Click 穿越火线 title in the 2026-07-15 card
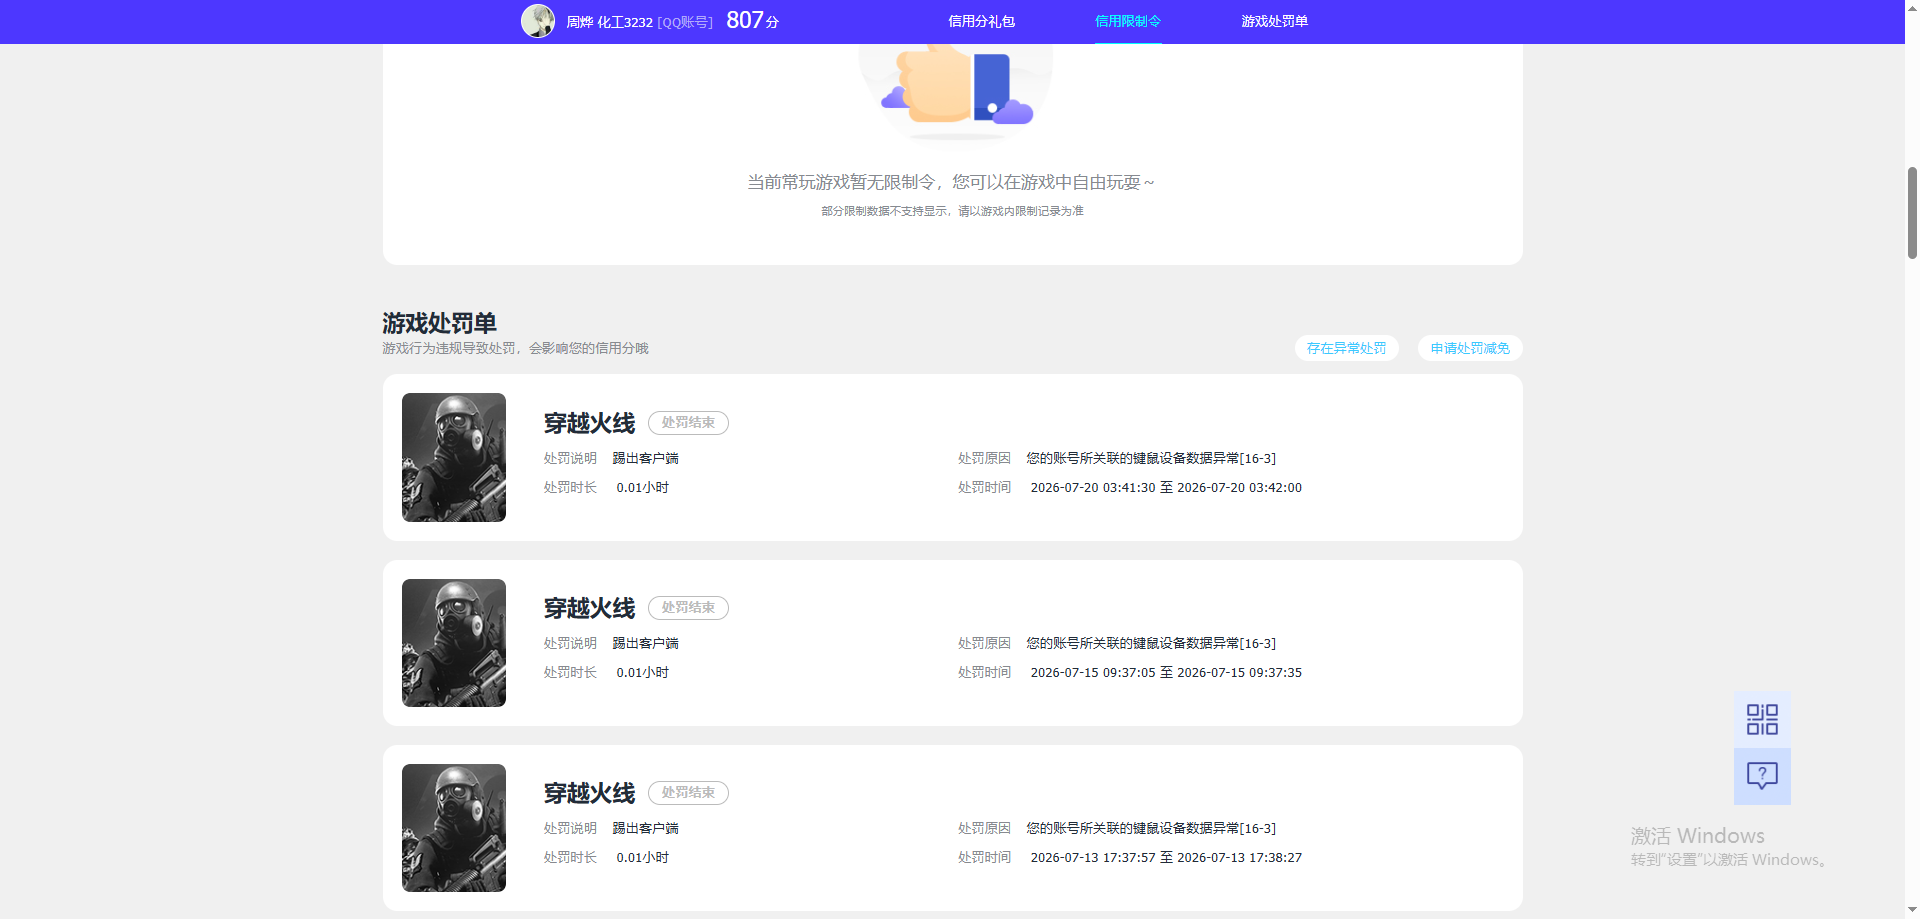The image size is (1920, 919). pos(590,608)
